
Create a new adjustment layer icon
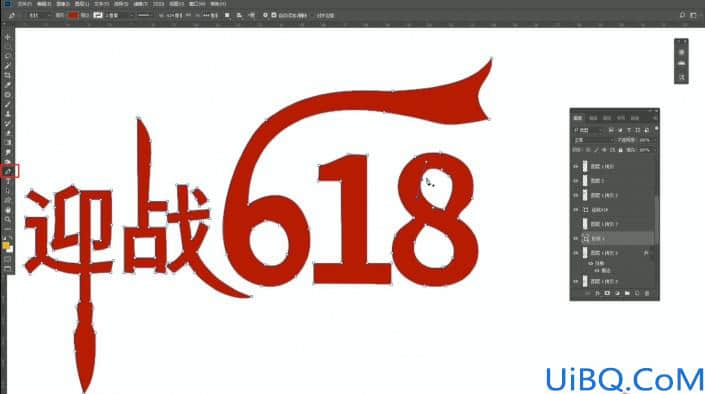[x=617, y=293]
